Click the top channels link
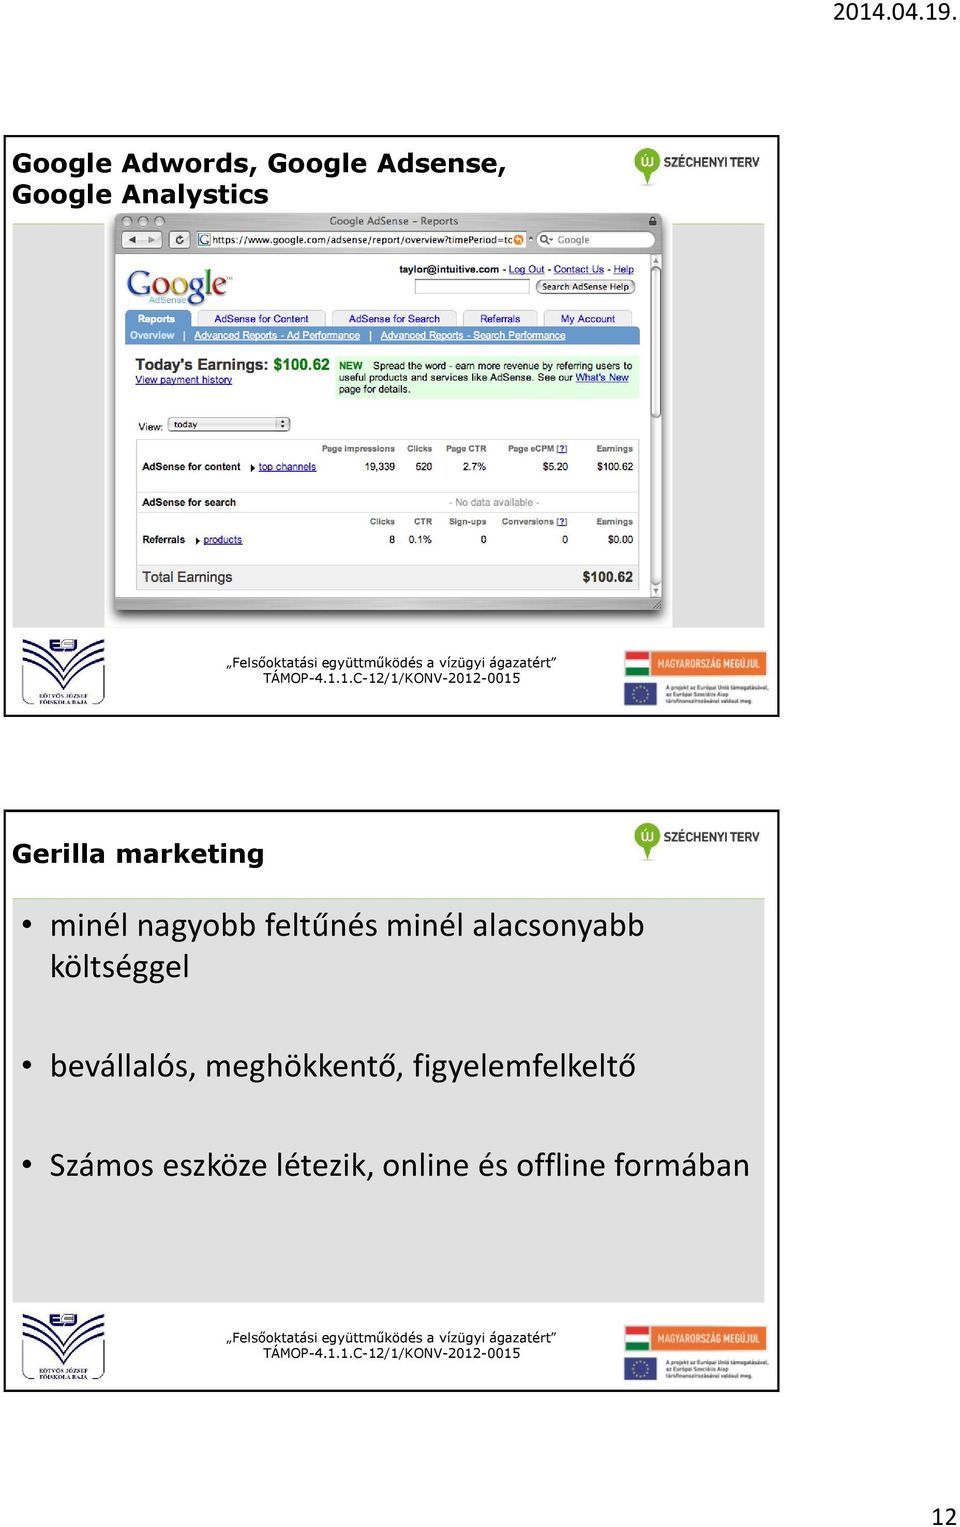Image resolution: width=960 pixels, height=1527 pixels. click(x=287, y=467)
